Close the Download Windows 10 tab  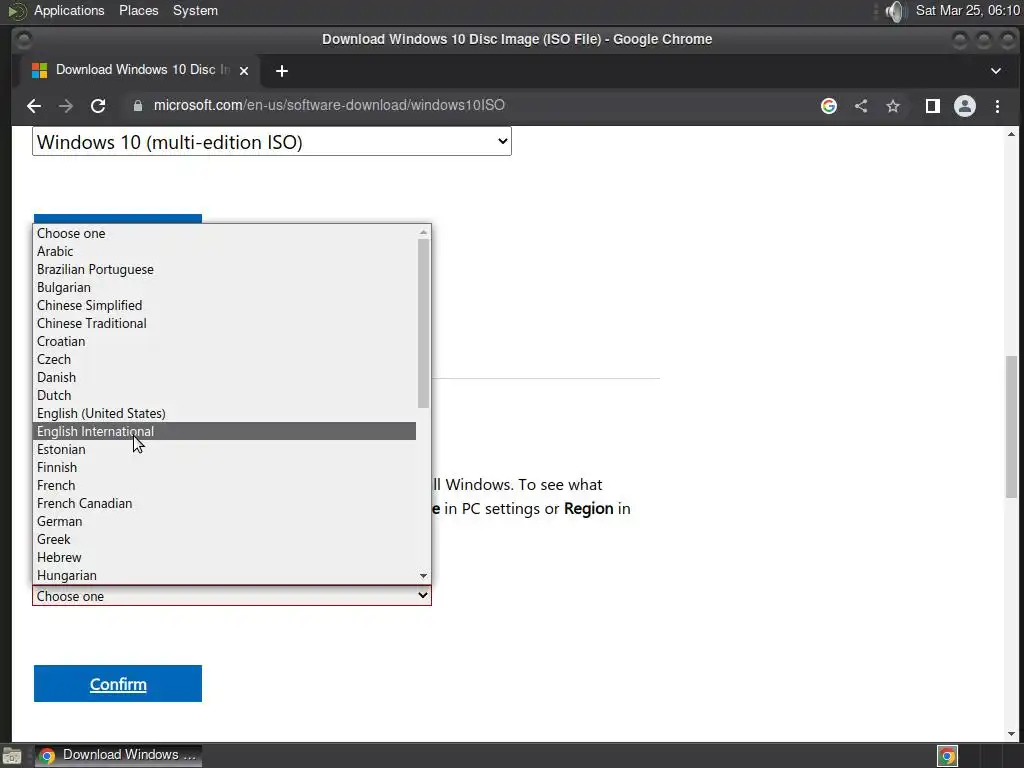click(x=244, y=71)
